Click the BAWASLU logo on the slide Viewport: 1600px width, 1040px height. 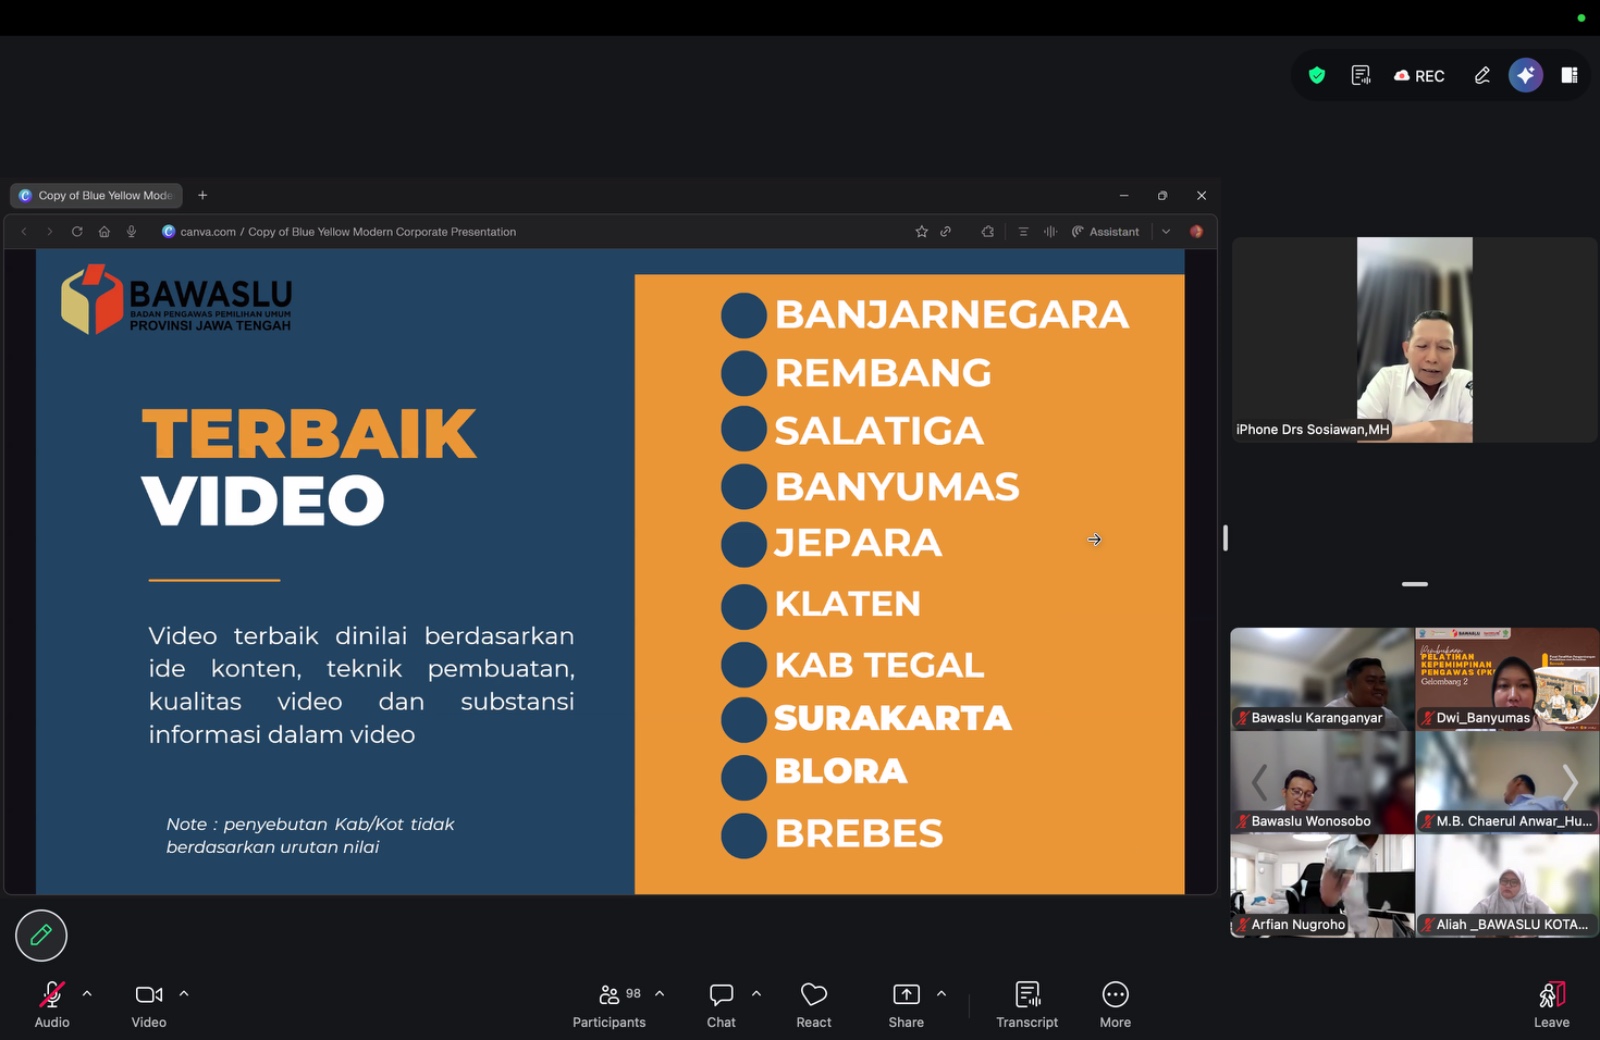click(177, 299)
